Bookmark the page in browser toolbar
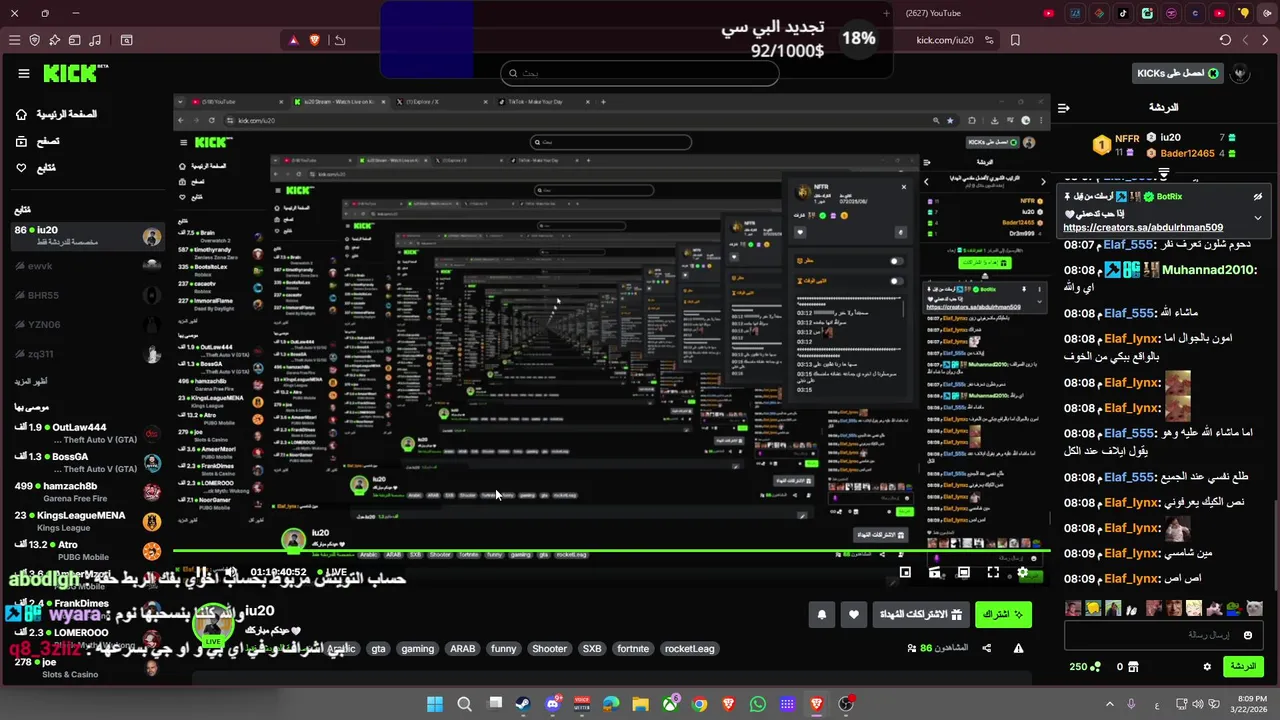1280x720 pixels. (1015, 40)
